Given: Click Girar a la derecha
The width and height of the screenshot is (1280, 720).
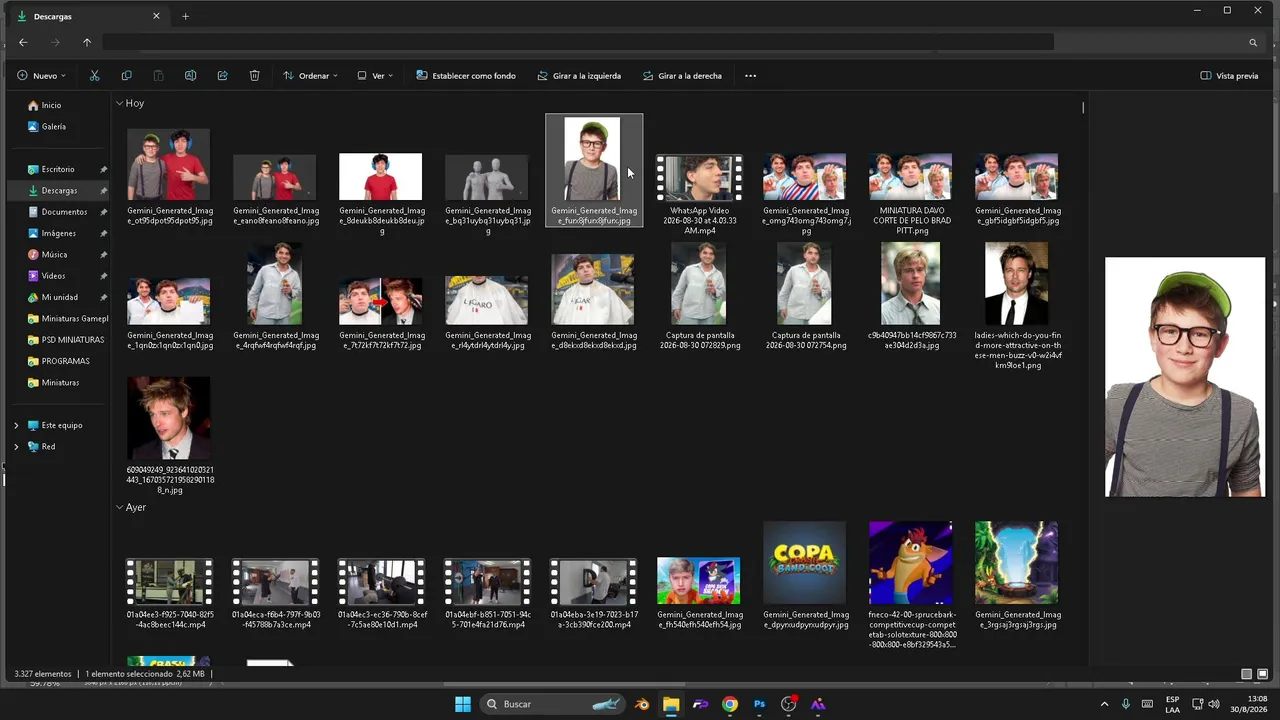Looking at the screenshot, I should [682, 75].
